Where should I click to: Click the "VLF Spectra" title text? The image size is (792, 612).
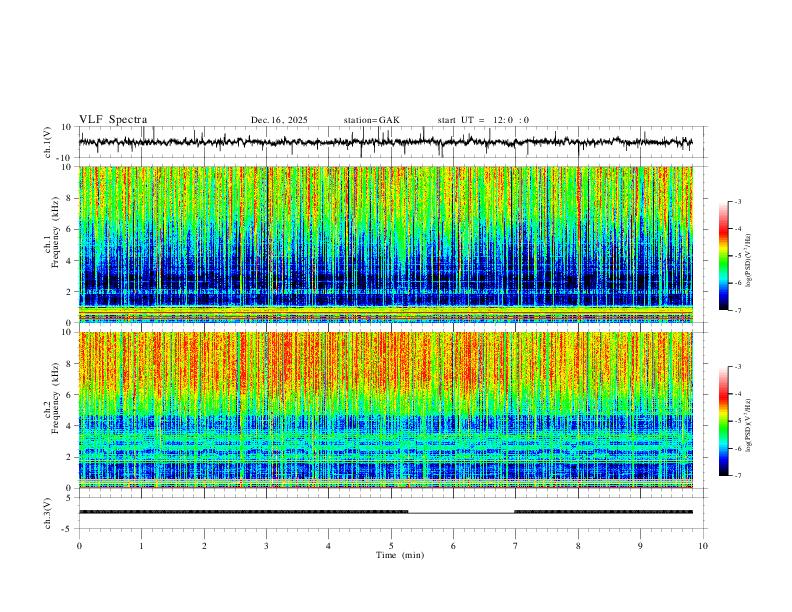click(113, 120)
